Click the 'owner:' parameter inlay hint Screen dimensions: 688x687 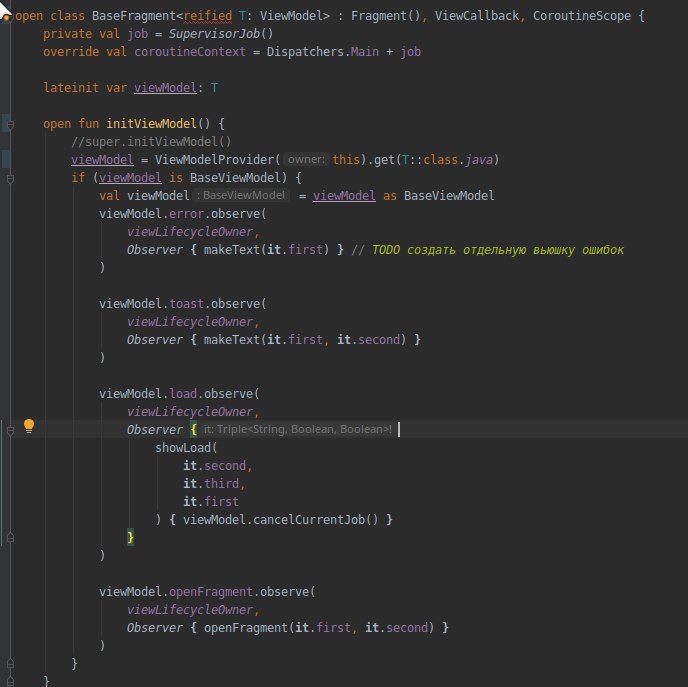pos(306,160)
